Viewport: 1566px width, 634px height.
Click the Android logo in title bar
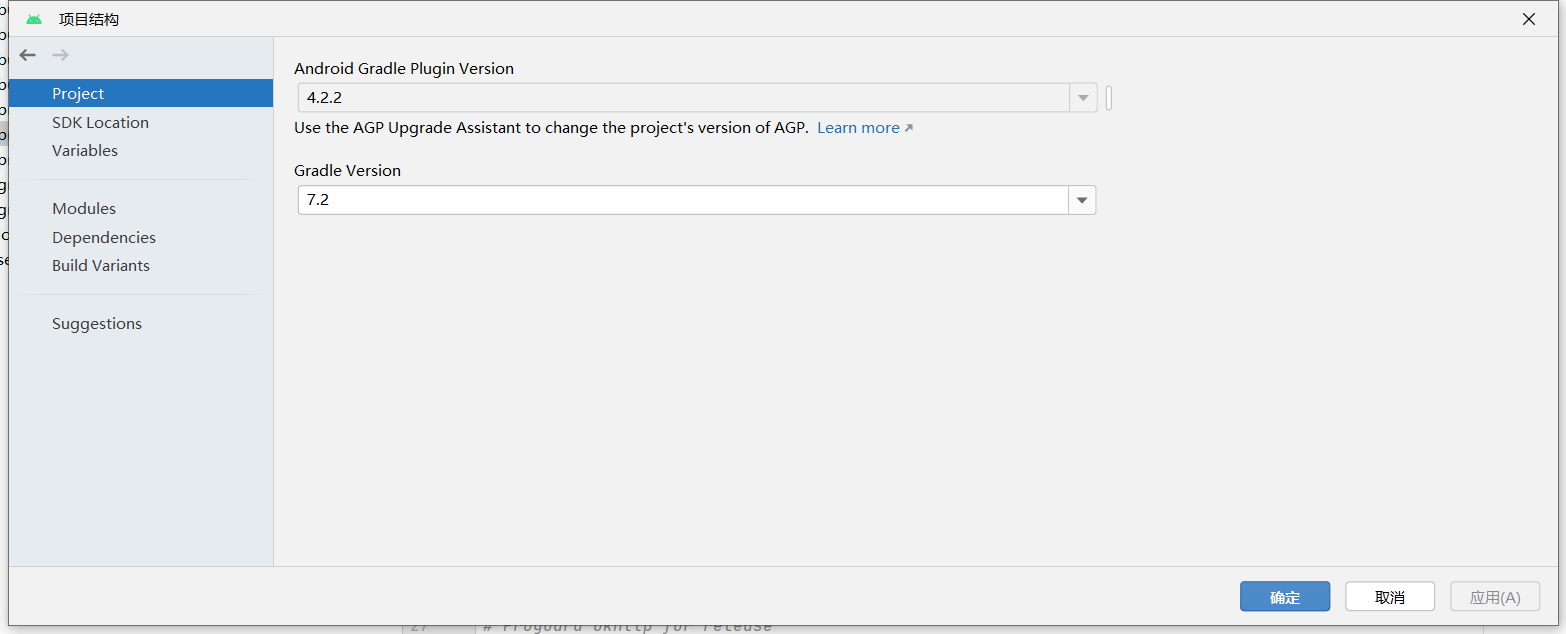coord(34,19)
